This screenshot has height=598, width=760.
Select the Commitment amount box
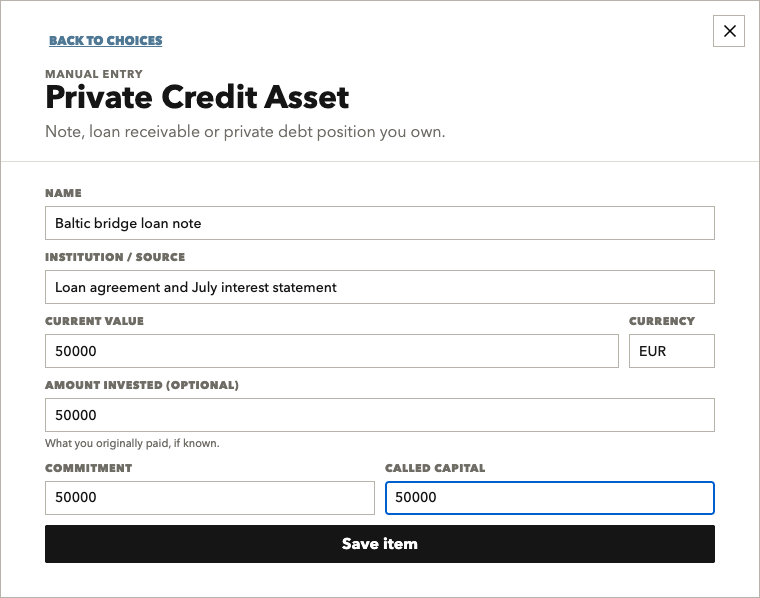tap(210, 498)
